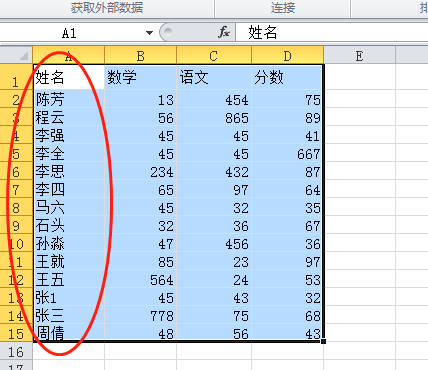Click cell A1 containing 姓名
Screen dimensions: 428x370
click(x=69, y=77)
